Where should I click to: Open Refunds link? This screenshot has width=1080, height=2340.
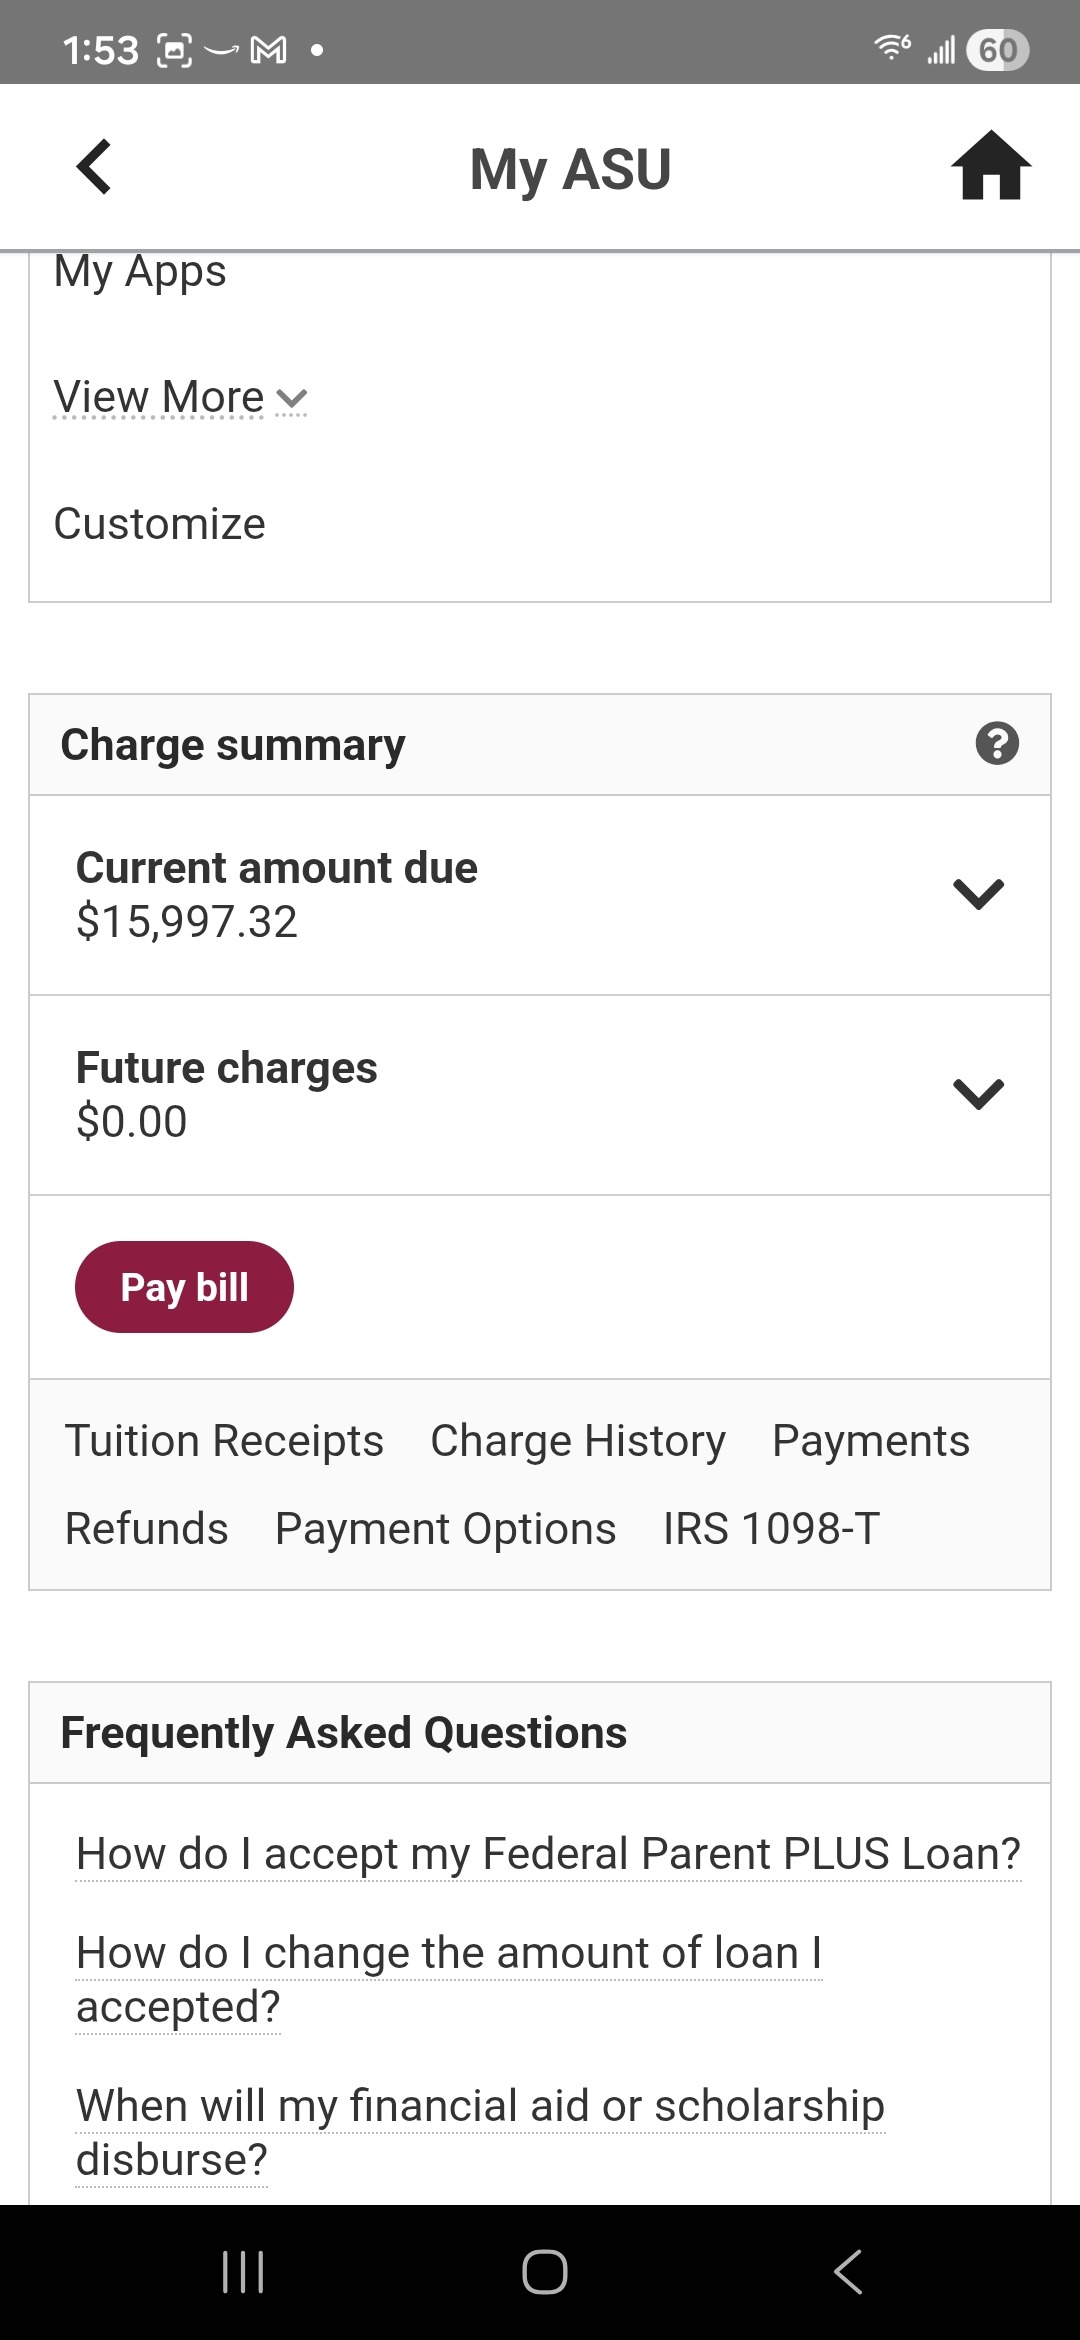pyautogui.click(x=147, y=1529)
